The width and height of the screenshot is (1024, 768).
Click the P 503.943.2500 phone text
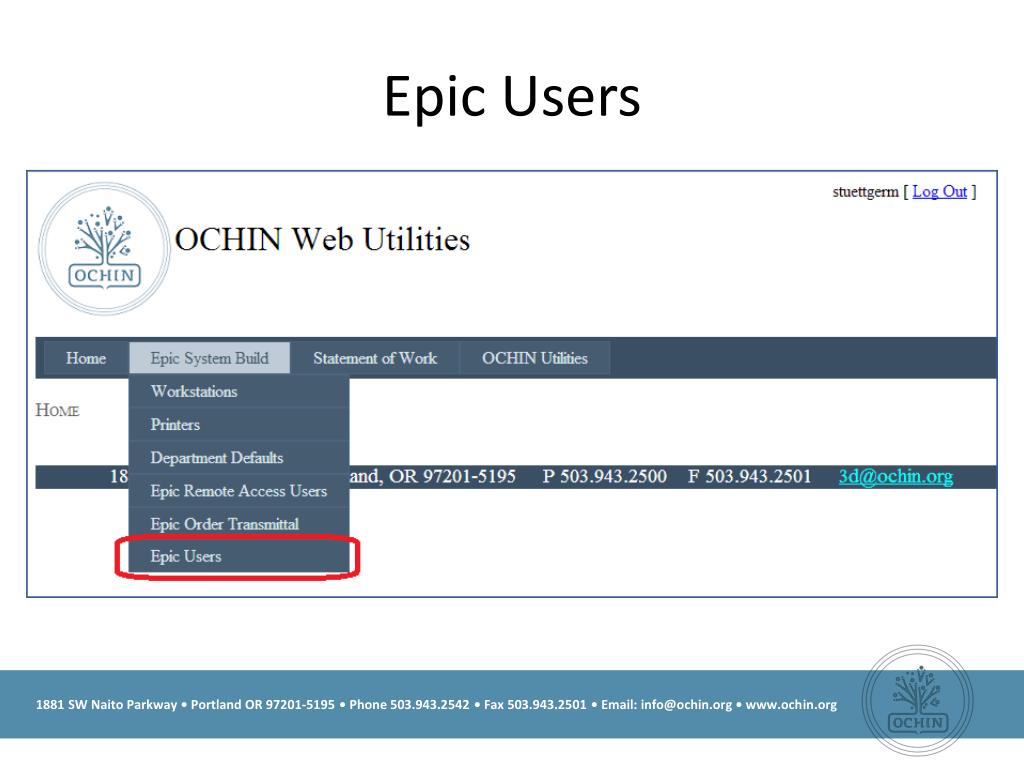[604, 476]
